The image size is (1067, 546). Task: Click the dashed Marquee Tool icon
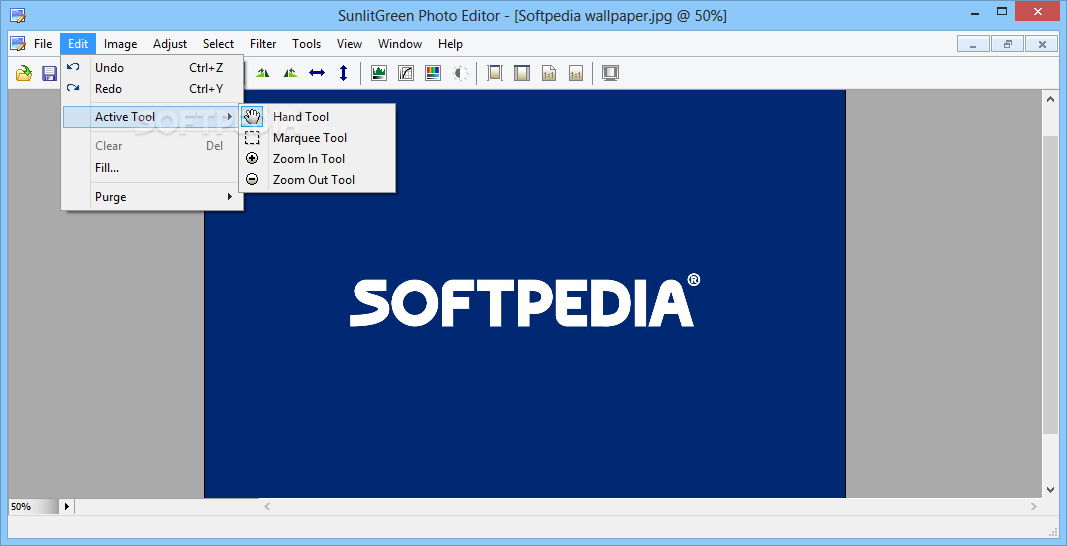point(252,138)
